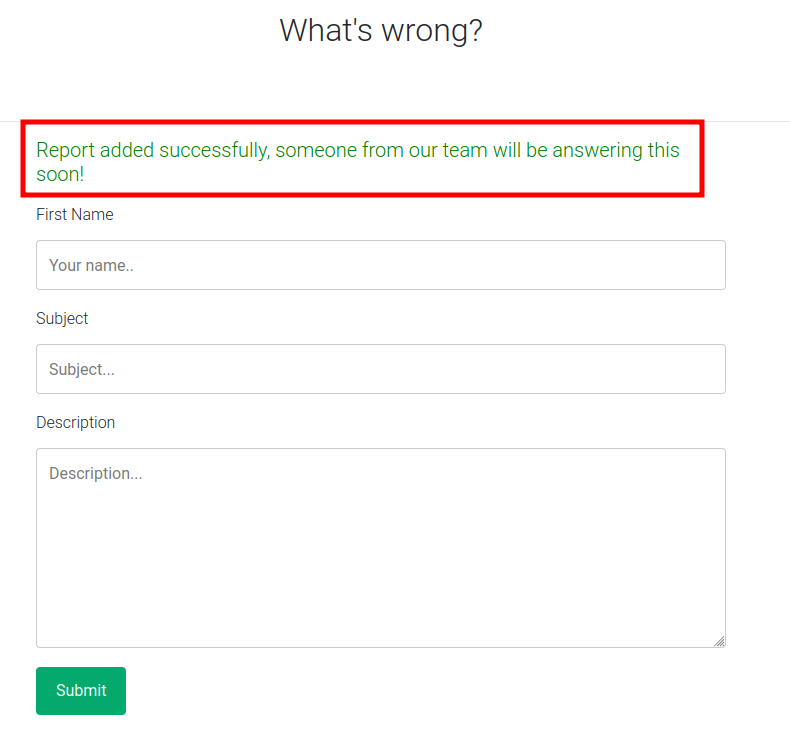Click the "Description..." placeholder text
Image resolution: width=790 pixels, height=742 pixels.
(96, 474)
